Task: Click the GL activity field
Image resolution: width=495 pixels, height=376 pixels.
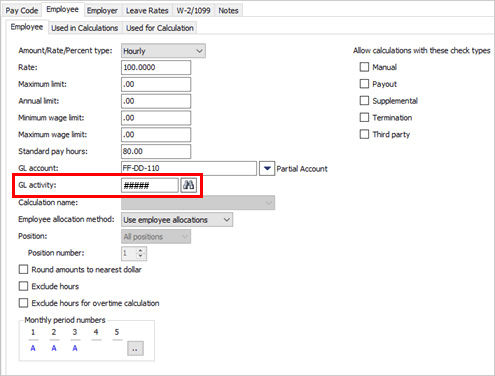Action: [150, 185]
